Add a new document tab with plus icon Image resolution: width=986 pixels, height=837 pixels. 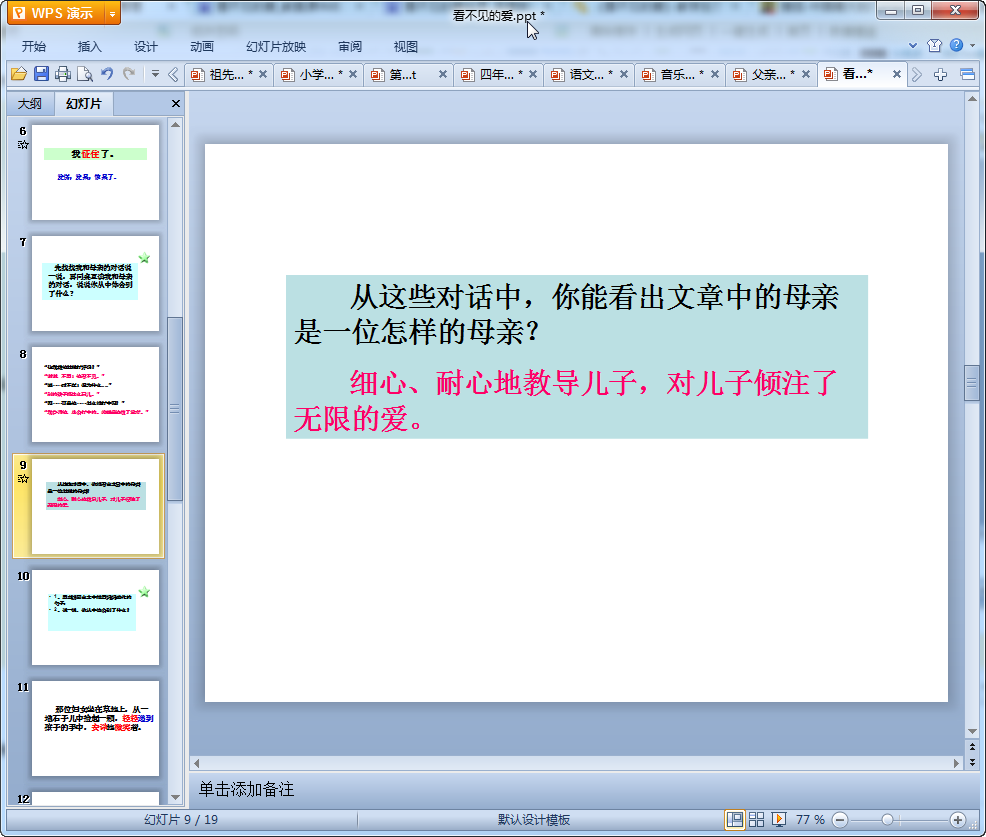coord(940,74)
